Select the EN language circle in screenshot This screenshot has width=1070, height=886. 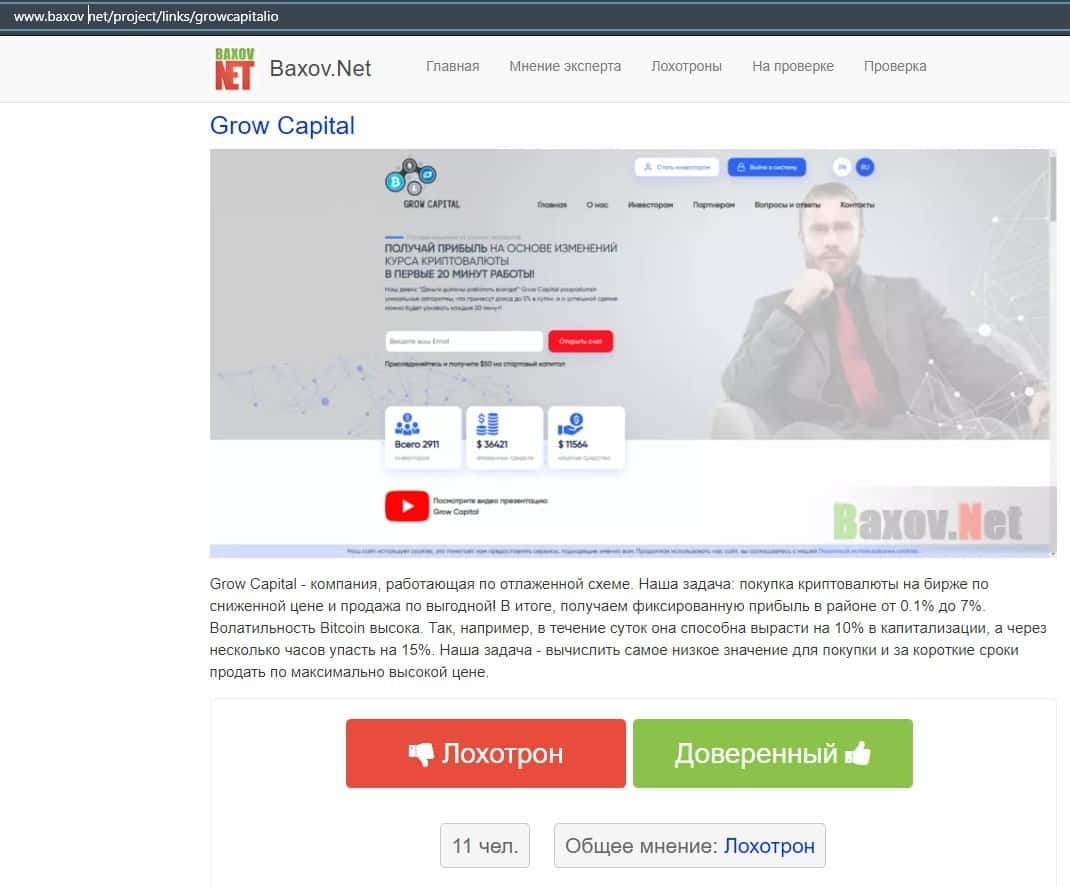pos(842,167)
